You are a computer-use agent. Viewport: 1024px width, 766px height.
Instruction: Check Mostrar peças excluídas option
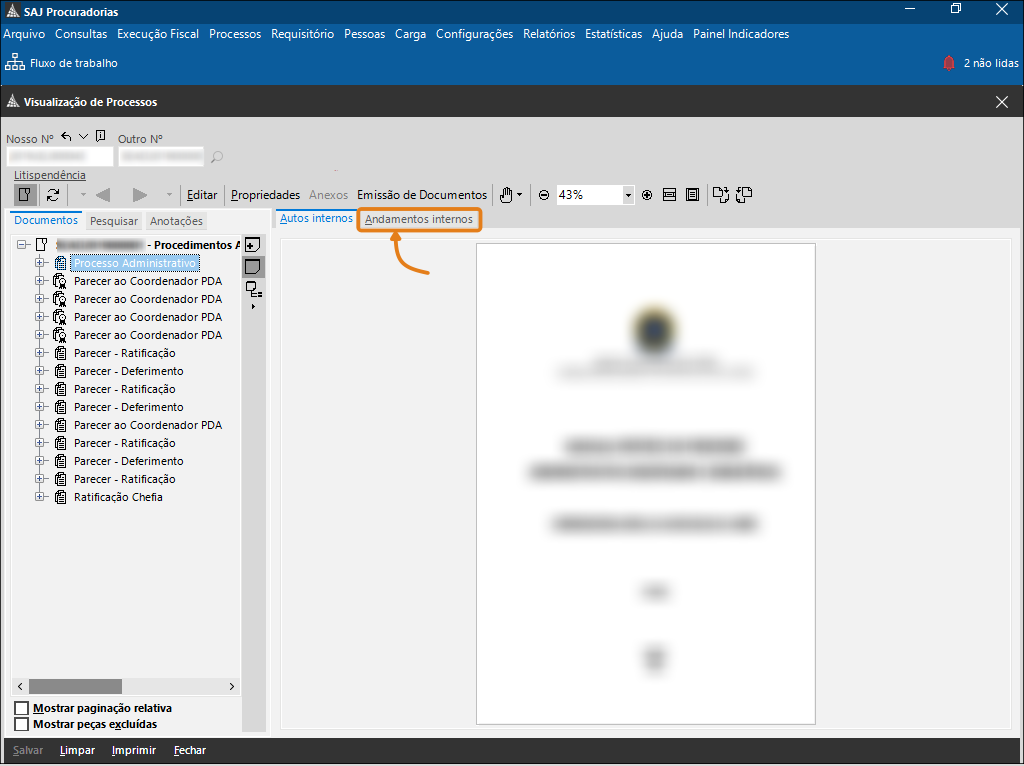click(x=22, y=724)
